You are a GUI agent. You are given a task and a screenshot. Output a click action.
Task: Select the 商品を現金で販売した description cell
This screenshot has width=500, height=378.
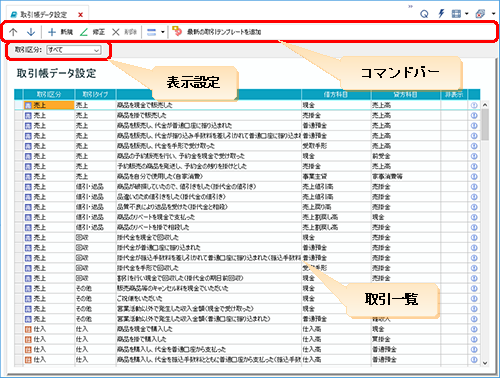click(209, 105)
